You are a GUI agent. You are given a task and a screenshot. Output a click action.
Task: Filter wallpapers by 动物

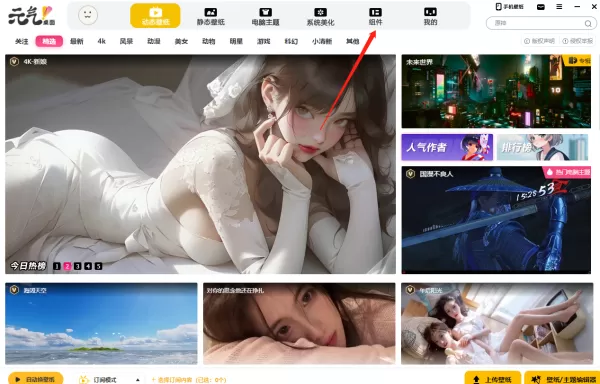[209, 41]
